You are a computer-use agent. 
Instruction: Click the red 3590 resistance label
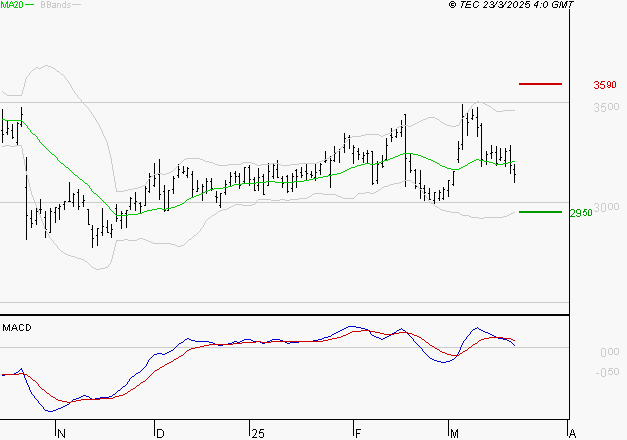[x=605, y=85]
